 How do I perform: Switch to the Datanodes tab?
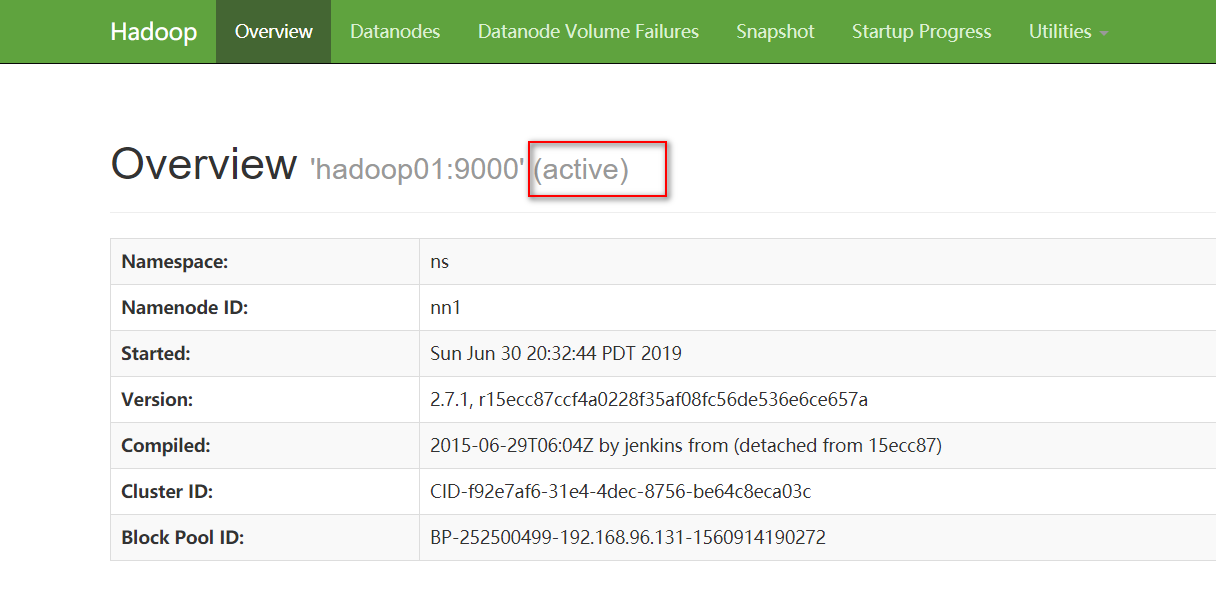[395, 31]
